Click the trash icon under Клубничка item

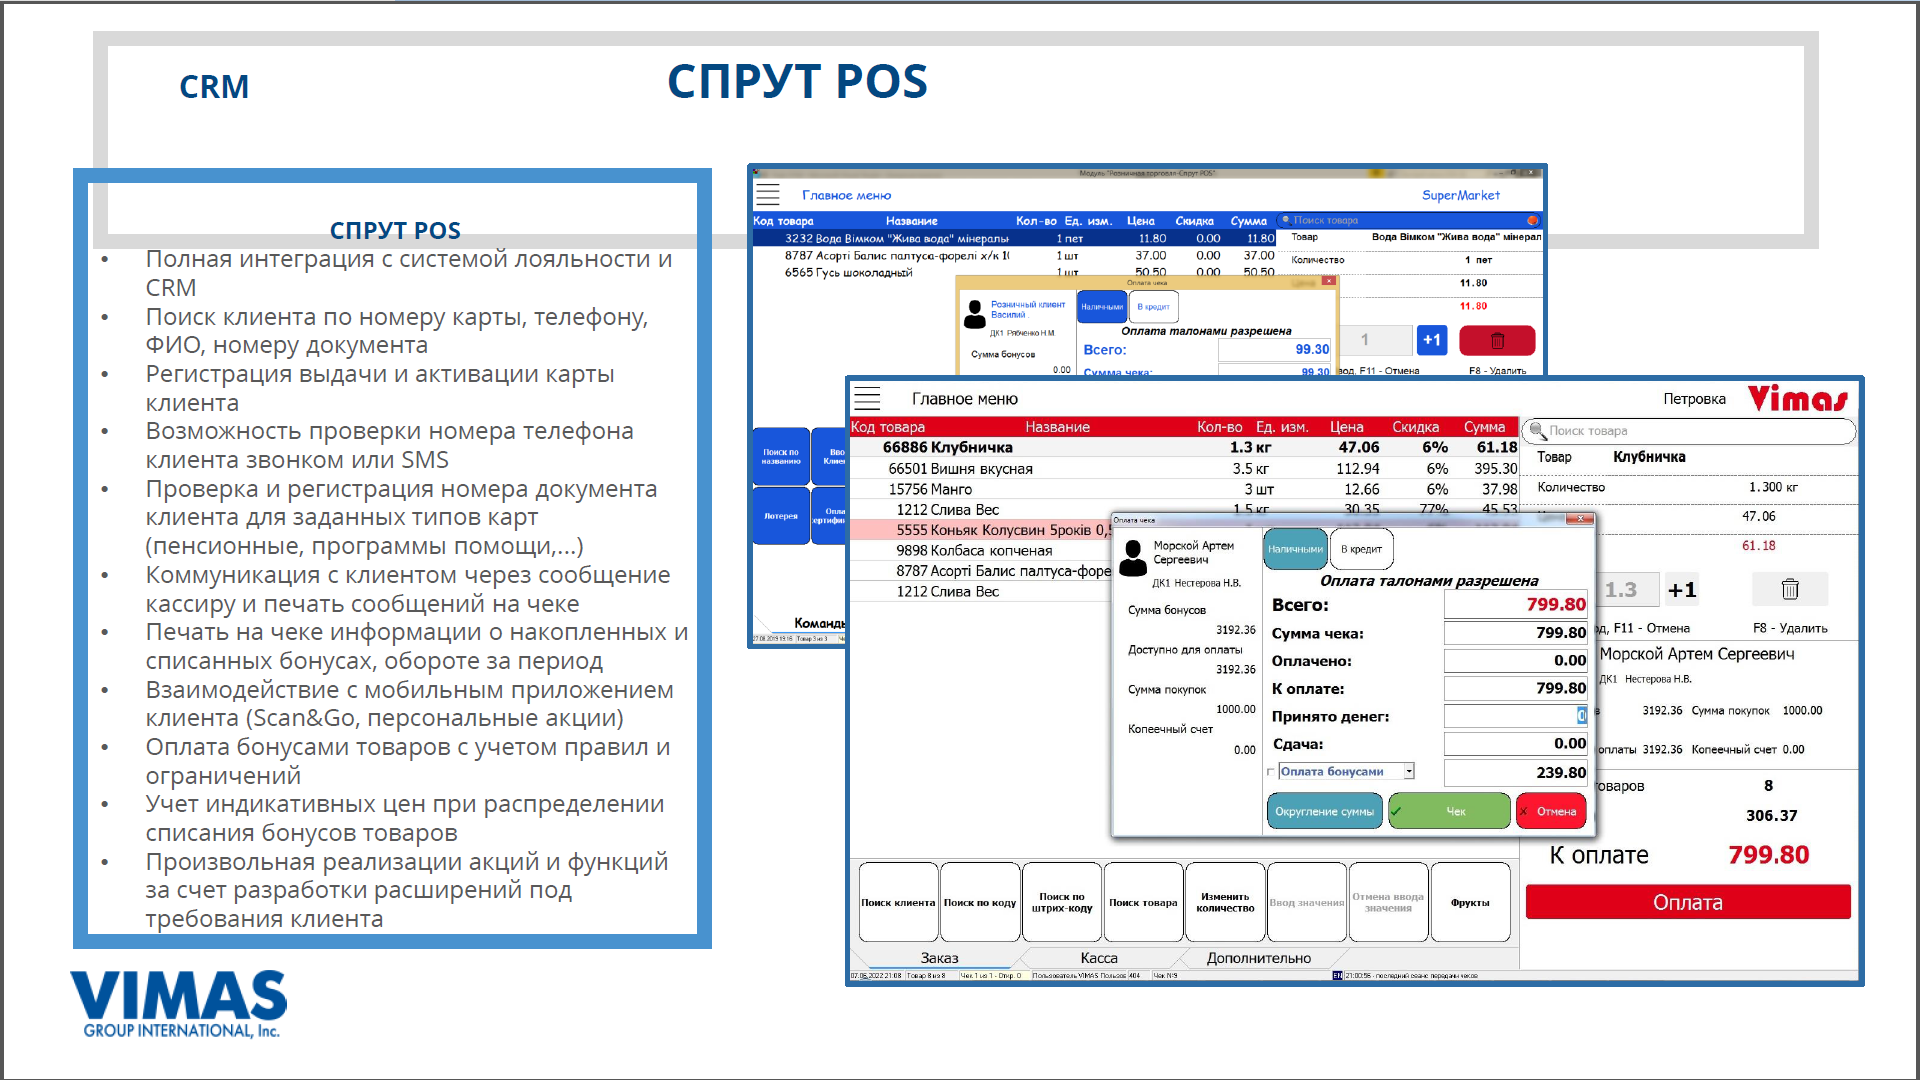point(1789,589)
